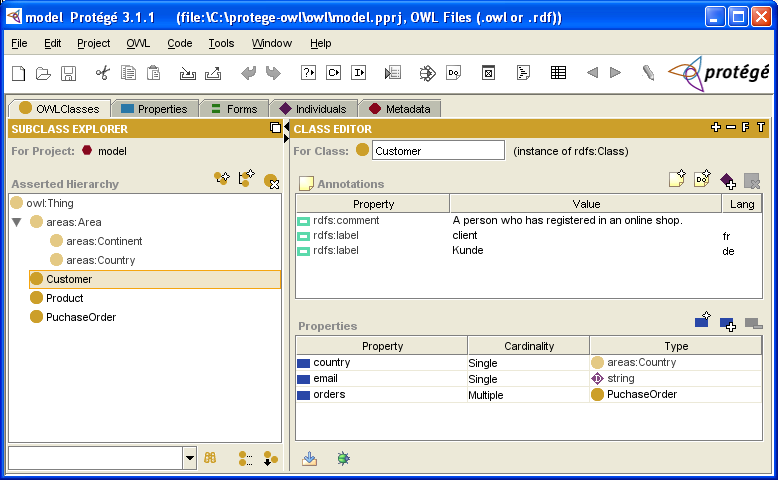
Task: Select the PuchaseOrder class in hierarchy
Action: click(80, 317)
